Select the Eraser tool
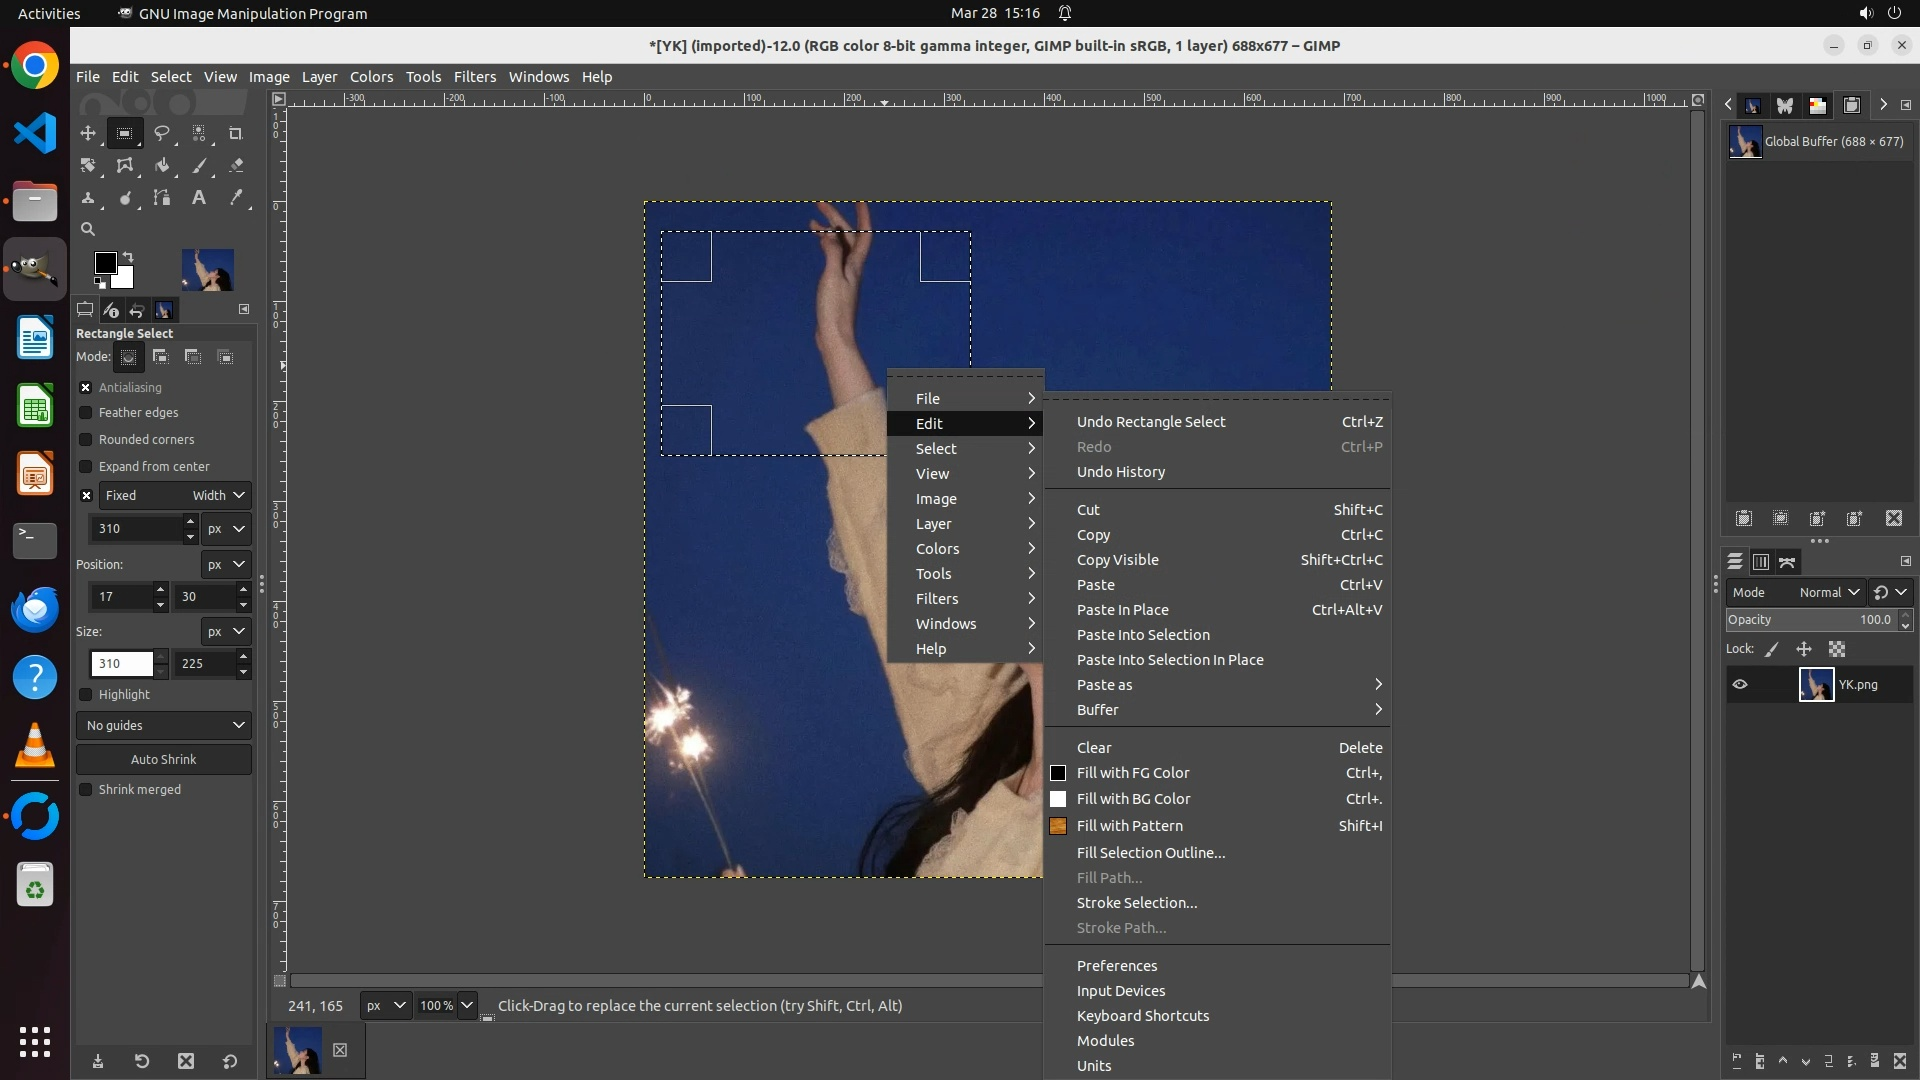Image resolution: width=1920 pixels, height=1080 pixels. pyautogui.click(x=236, y=166)
